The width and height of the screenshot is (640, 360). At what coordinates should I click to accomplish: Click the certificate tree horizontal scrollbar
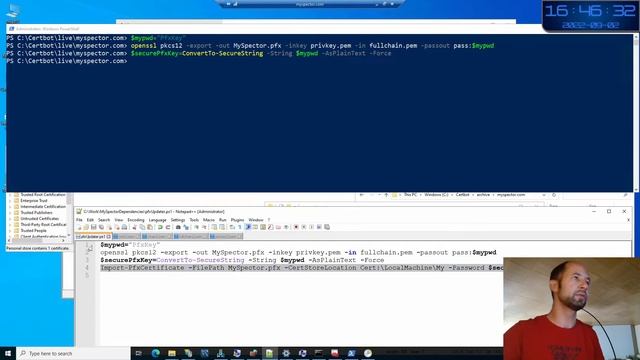coord(37,241)
